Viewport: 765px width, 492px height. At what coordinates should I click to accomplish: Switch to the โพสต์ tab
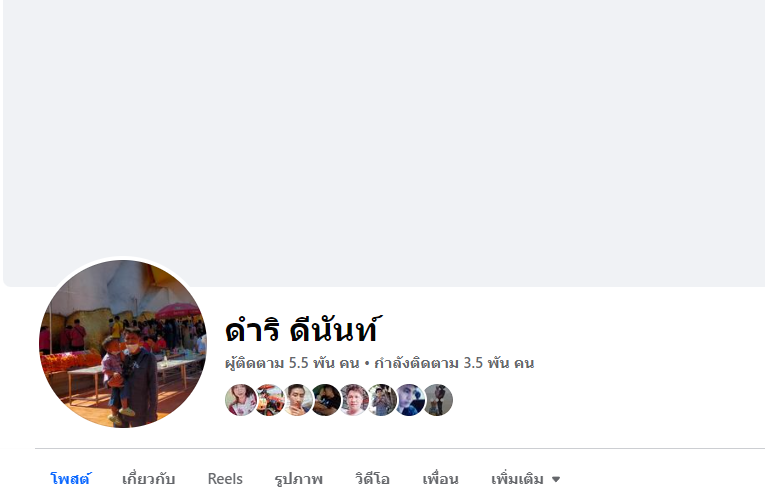pos(70,479)
